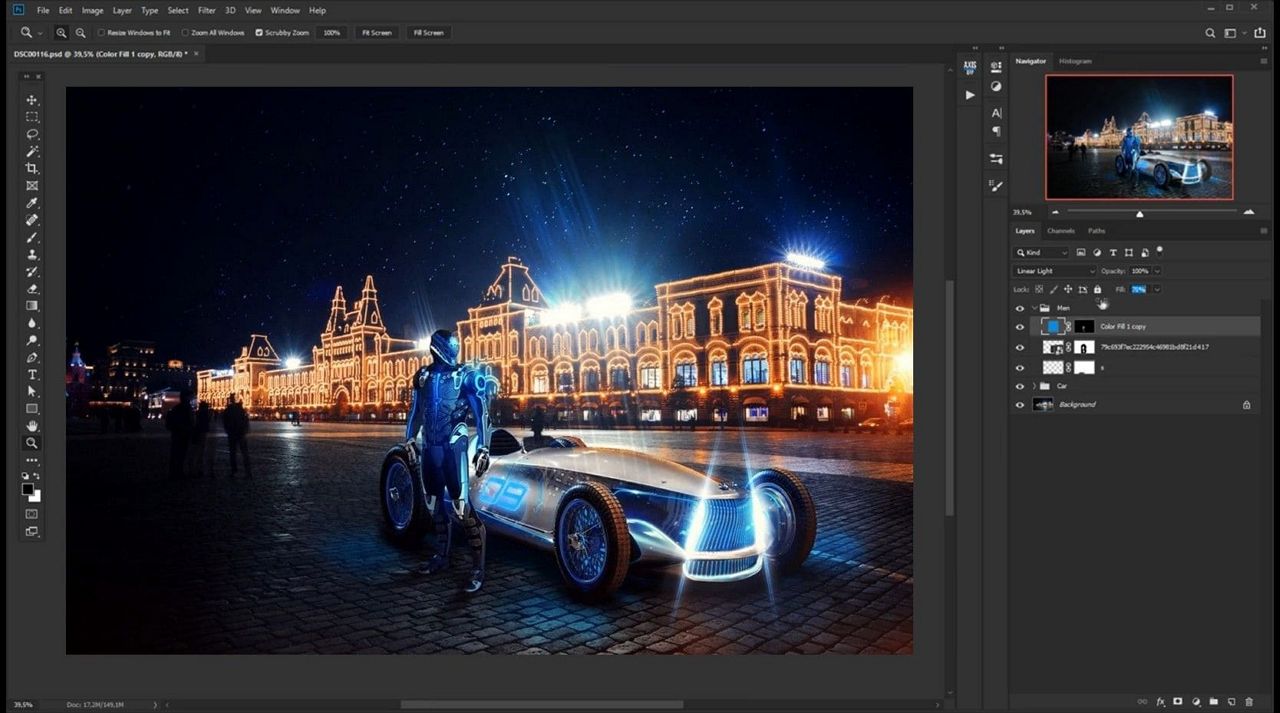The image size is (1280, 713).
Task: Open the Filter menu
Action: [206, 10]
